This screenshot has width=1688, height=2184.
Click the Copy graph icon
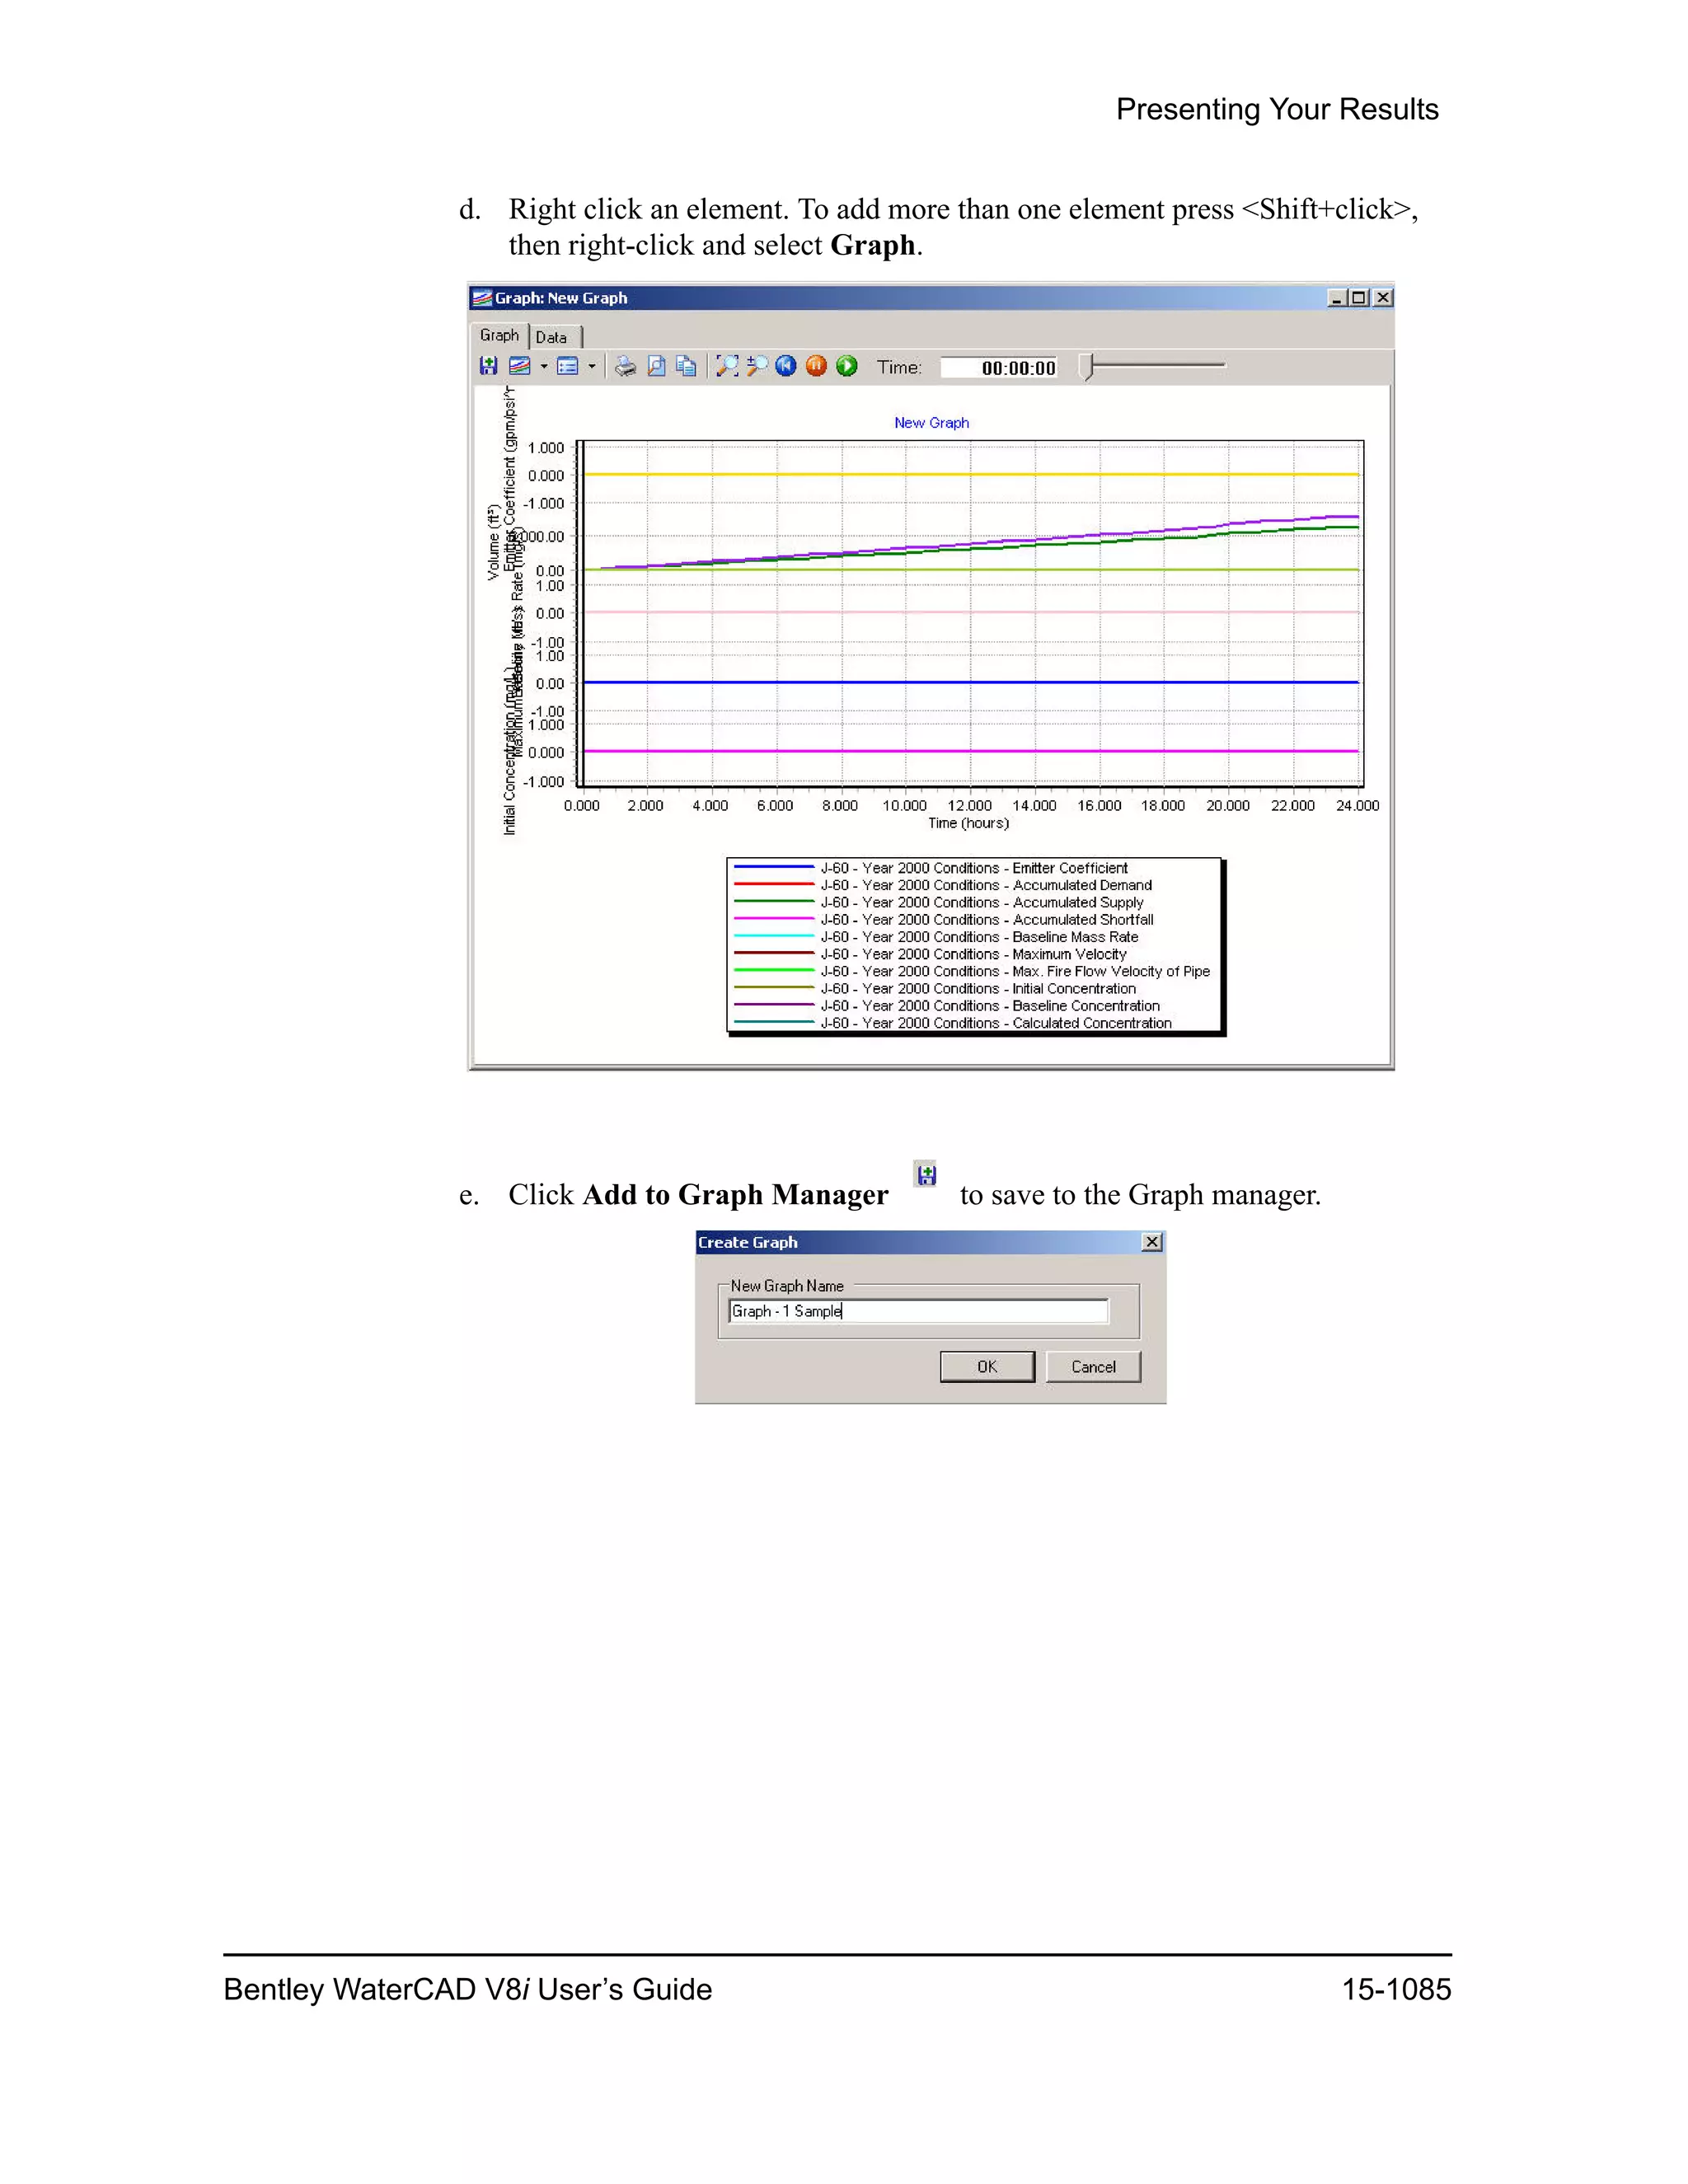(686, 366)
